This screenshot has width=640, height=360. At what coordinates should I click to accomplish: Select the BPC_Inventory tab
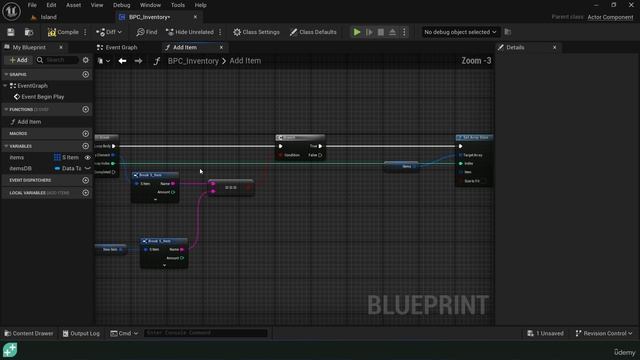(149, 17)
